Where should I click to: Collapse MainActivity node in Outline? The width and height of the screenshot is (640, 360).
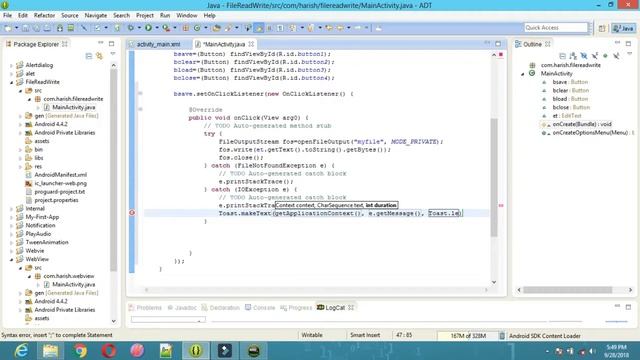[x=523, y=74]
